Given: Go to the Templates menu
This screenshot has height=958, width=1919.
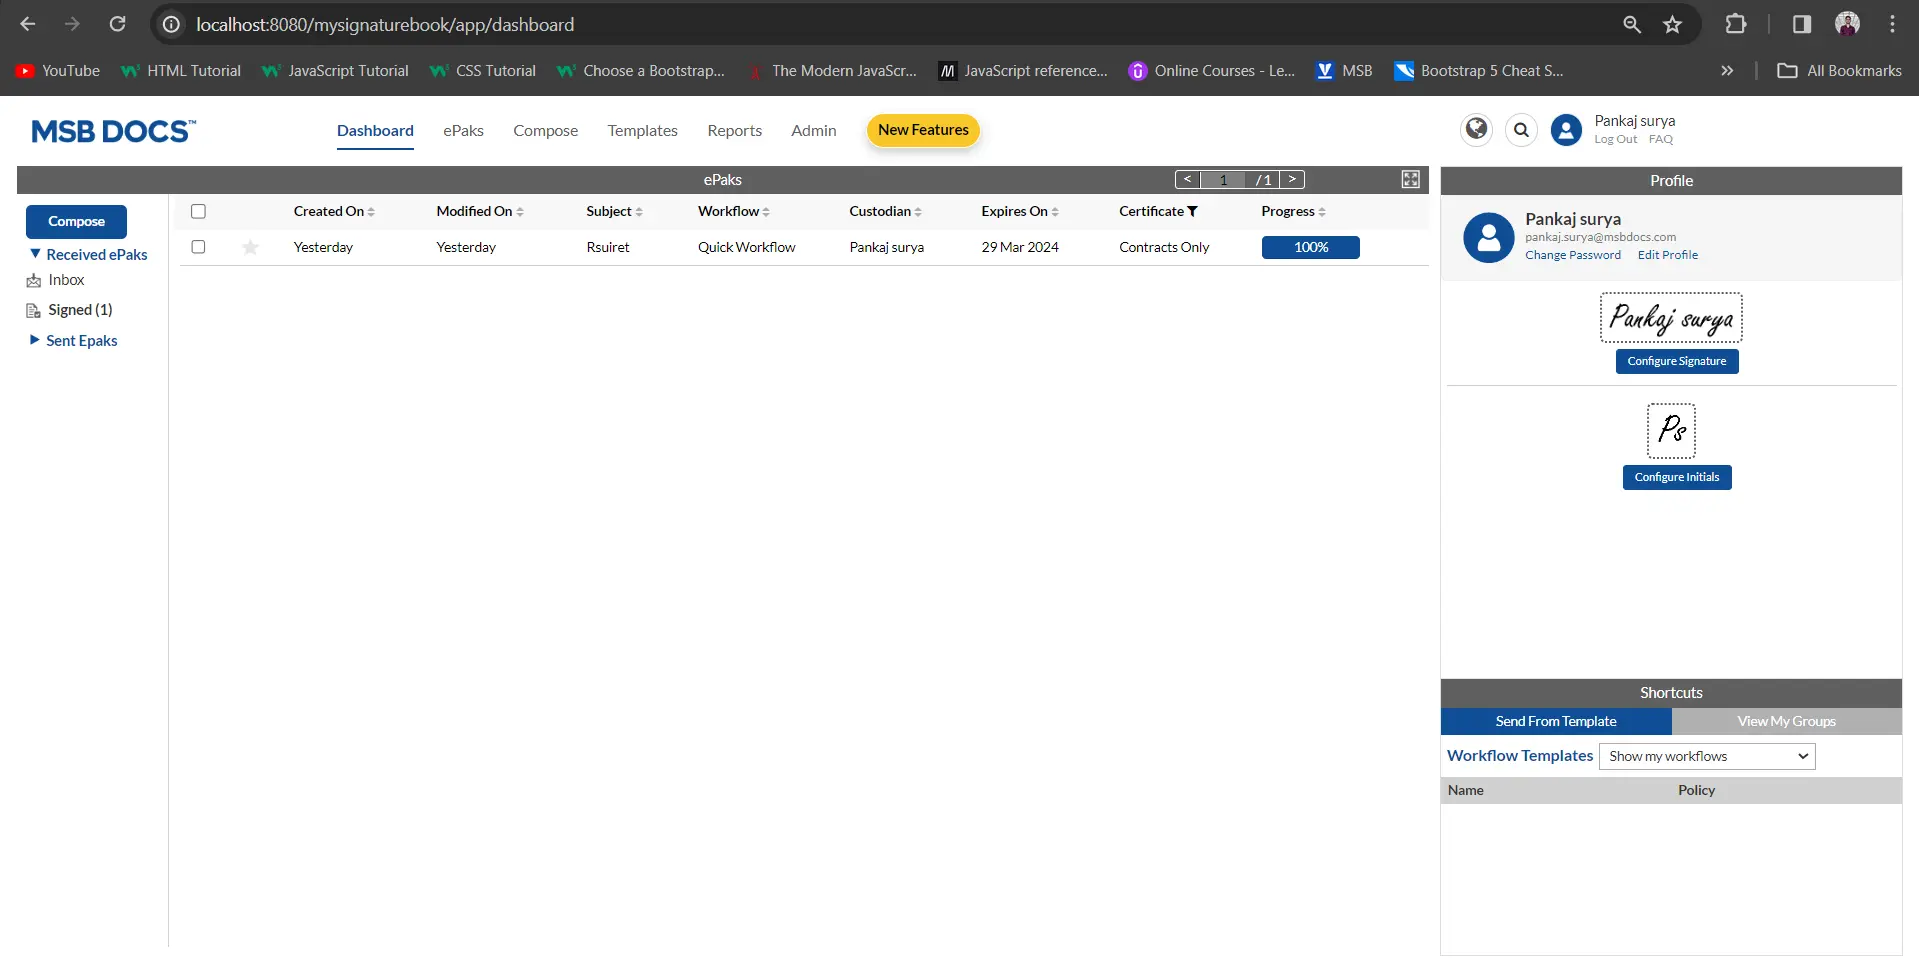Looking at the screenshot, I should (642, 130).
